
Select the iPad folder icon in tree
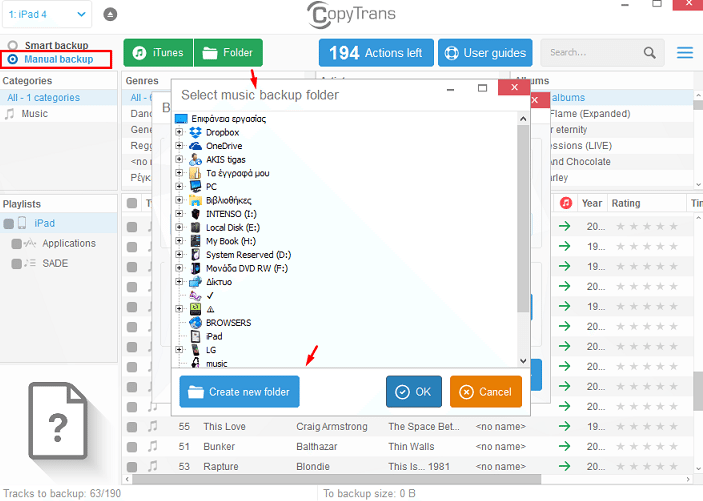(195, 336)
